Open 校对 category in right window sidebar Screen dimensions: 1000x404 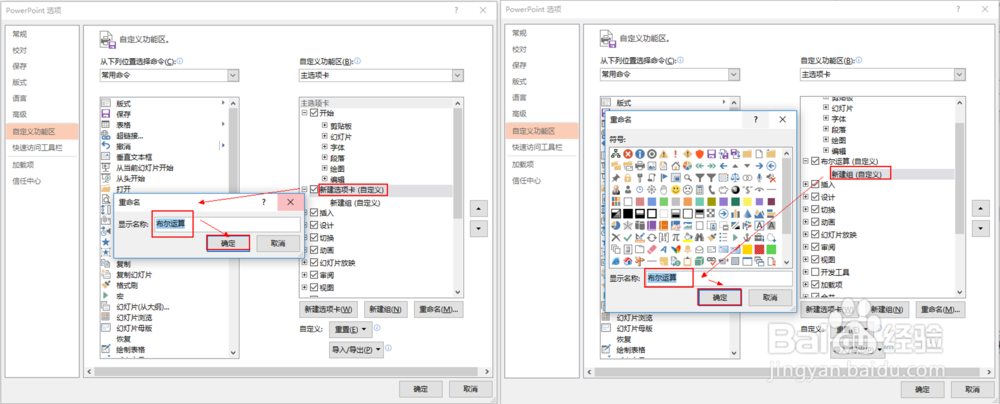click(x=543, y=50)
